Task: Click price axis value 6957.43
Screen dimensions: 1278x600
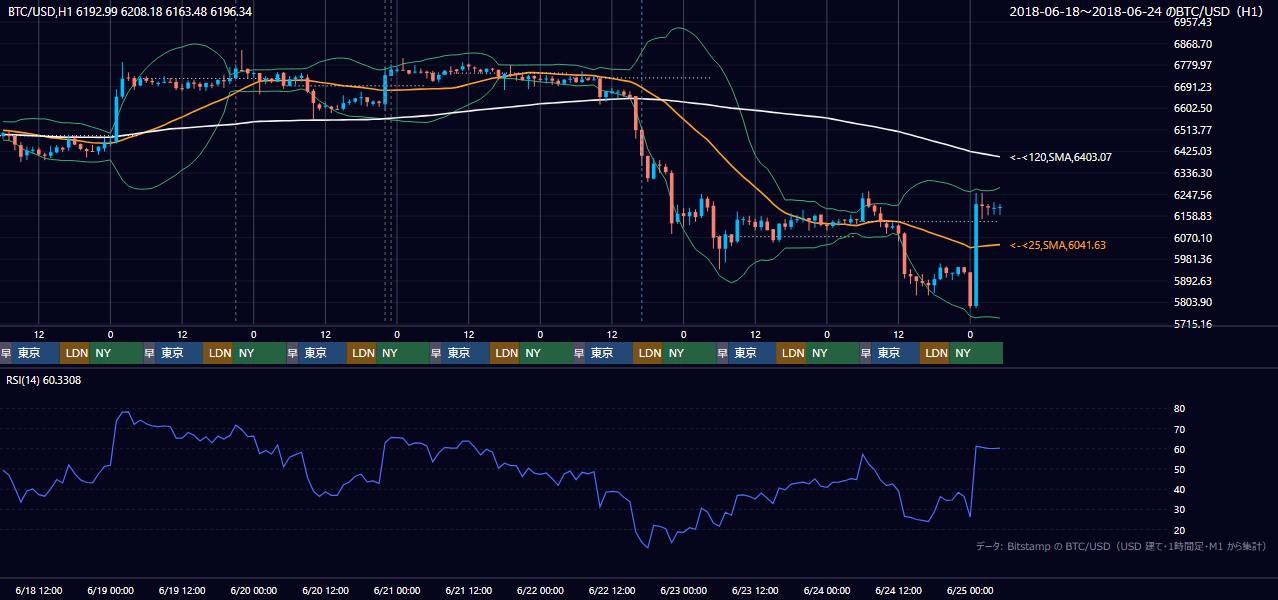Action: click(x=1193, y=22)
